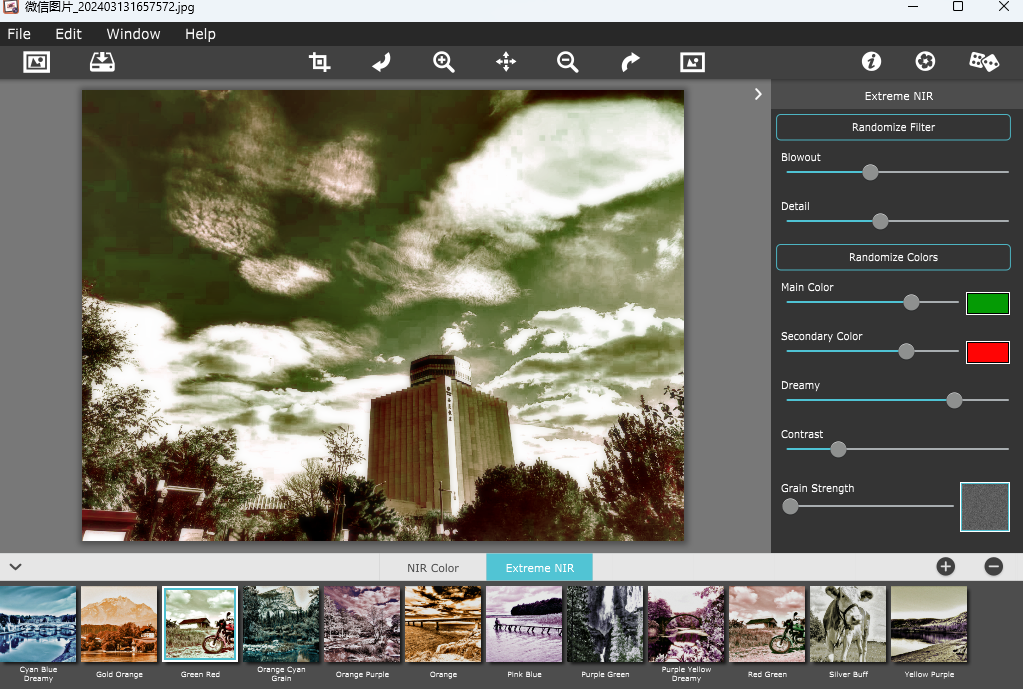Click the Randomize Colors button
The width and height of the screenshot is (1023, 689).
(893, 257)
